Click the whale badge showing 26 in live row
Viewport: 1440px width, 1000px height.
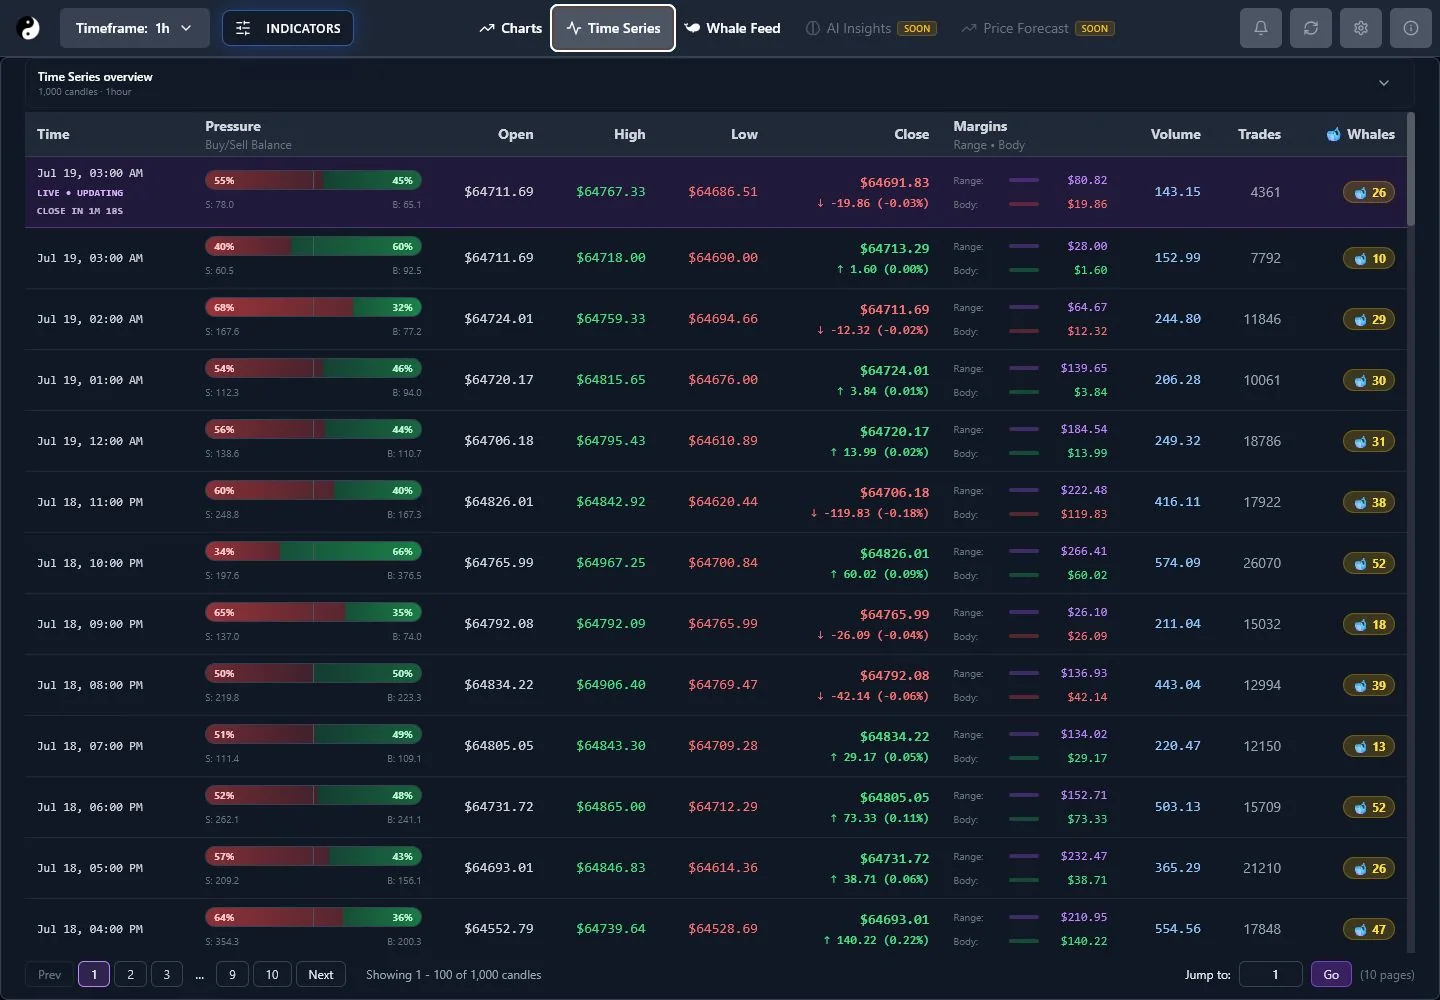click(1369, 192)
